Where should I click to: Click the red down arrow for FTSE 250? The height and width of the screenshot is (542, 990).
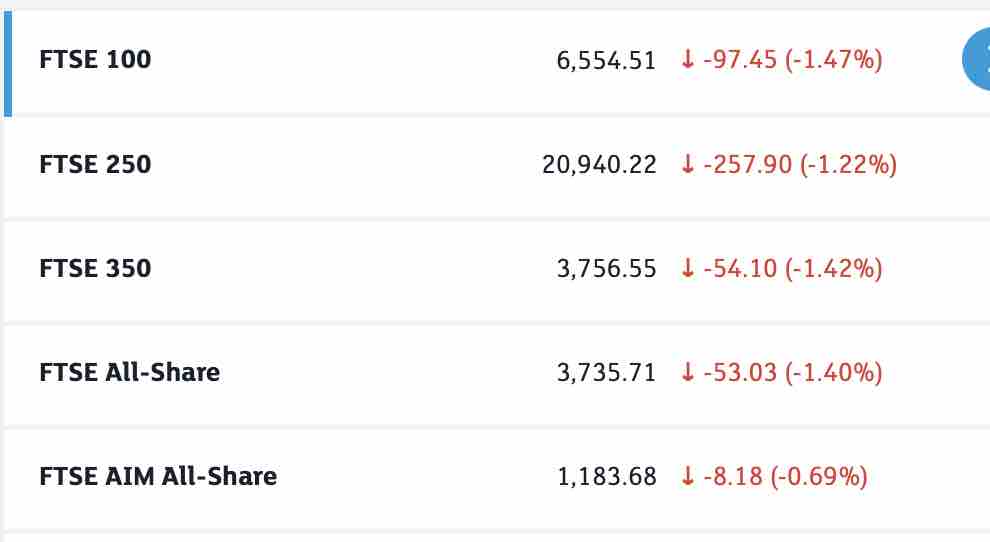pyautogui.click(x=687, y=165)
